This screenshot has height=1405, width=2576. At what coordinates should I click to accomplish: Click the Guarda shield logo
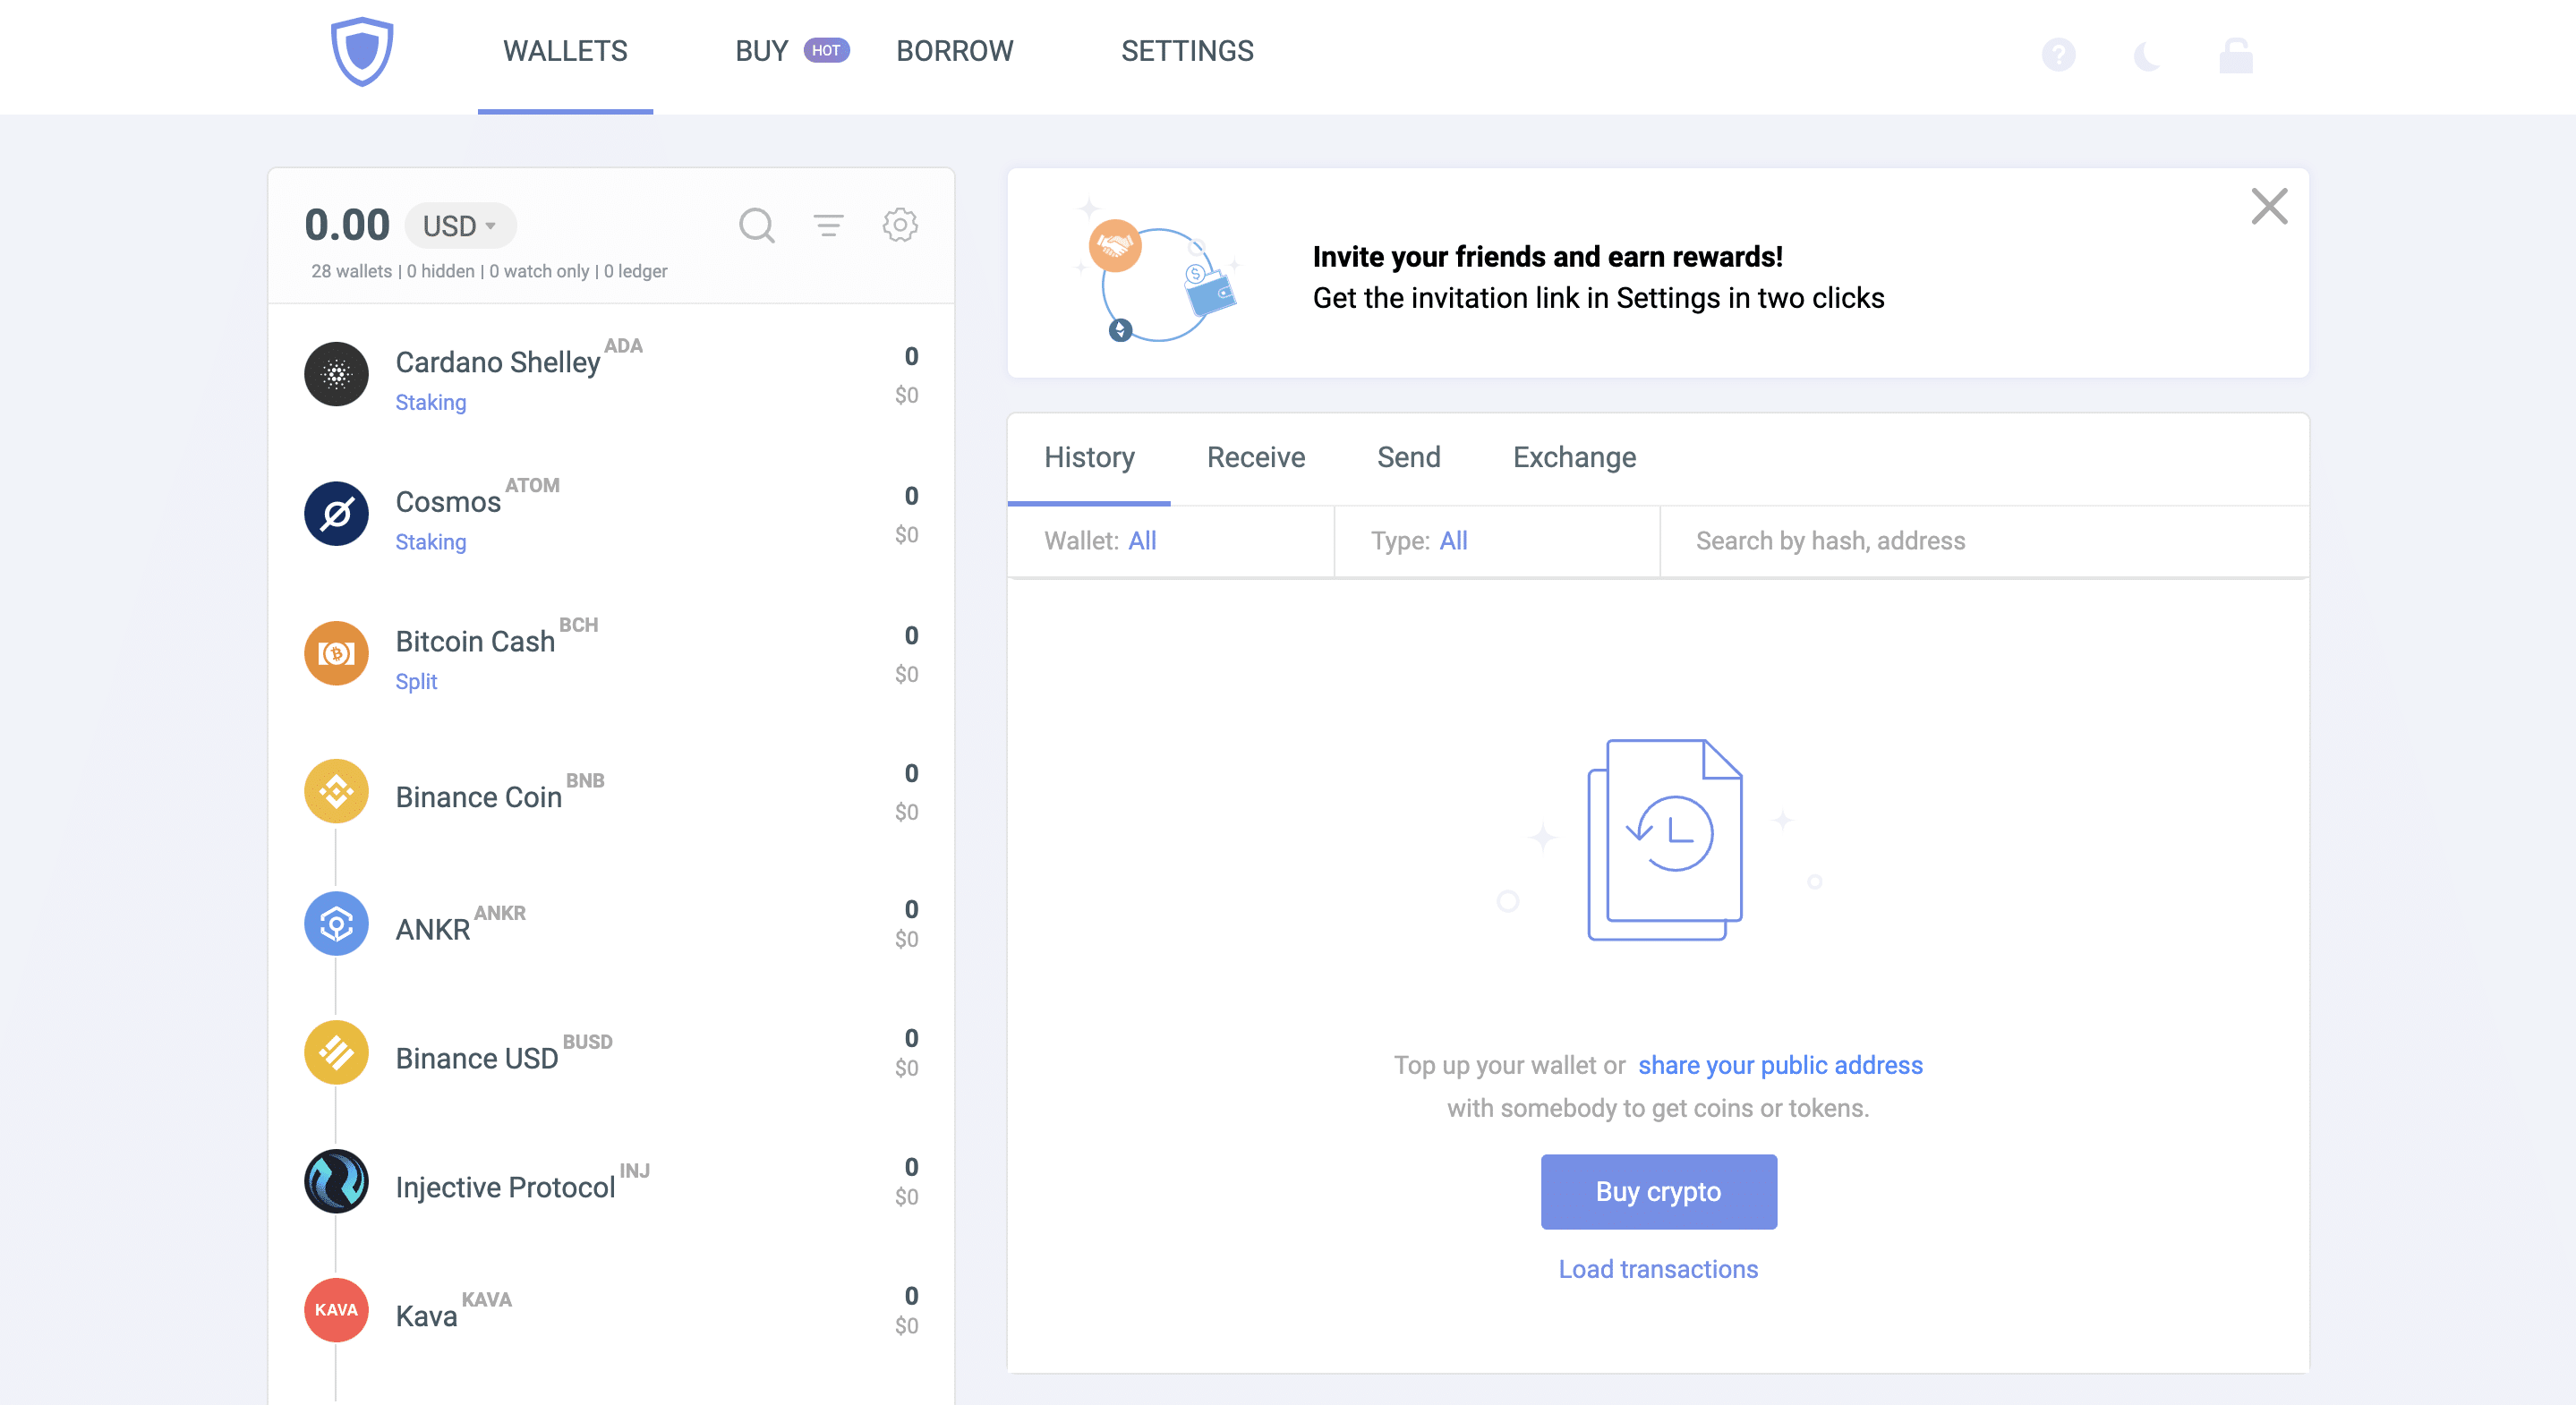click(362, 51)
